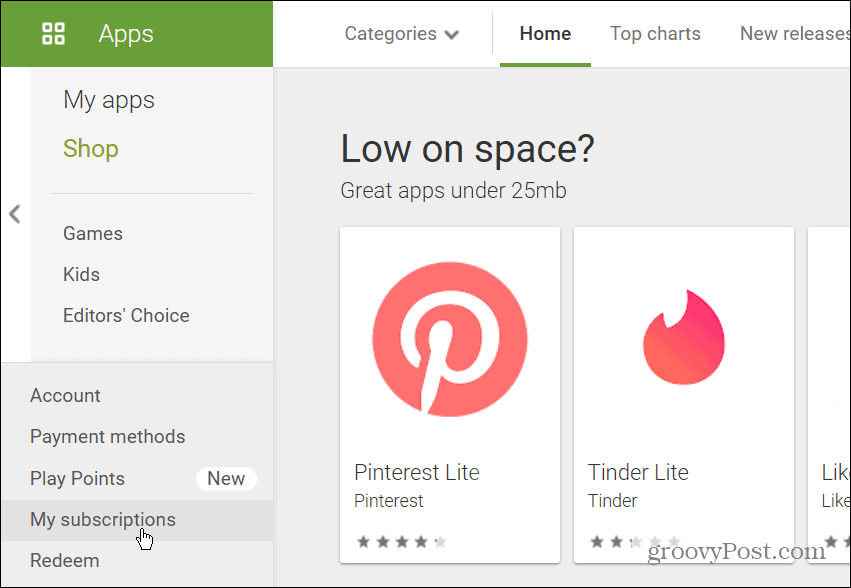This screenshot has height=588, width=851.
Task: Select My subscriptions
Action: tap(103, 519)
